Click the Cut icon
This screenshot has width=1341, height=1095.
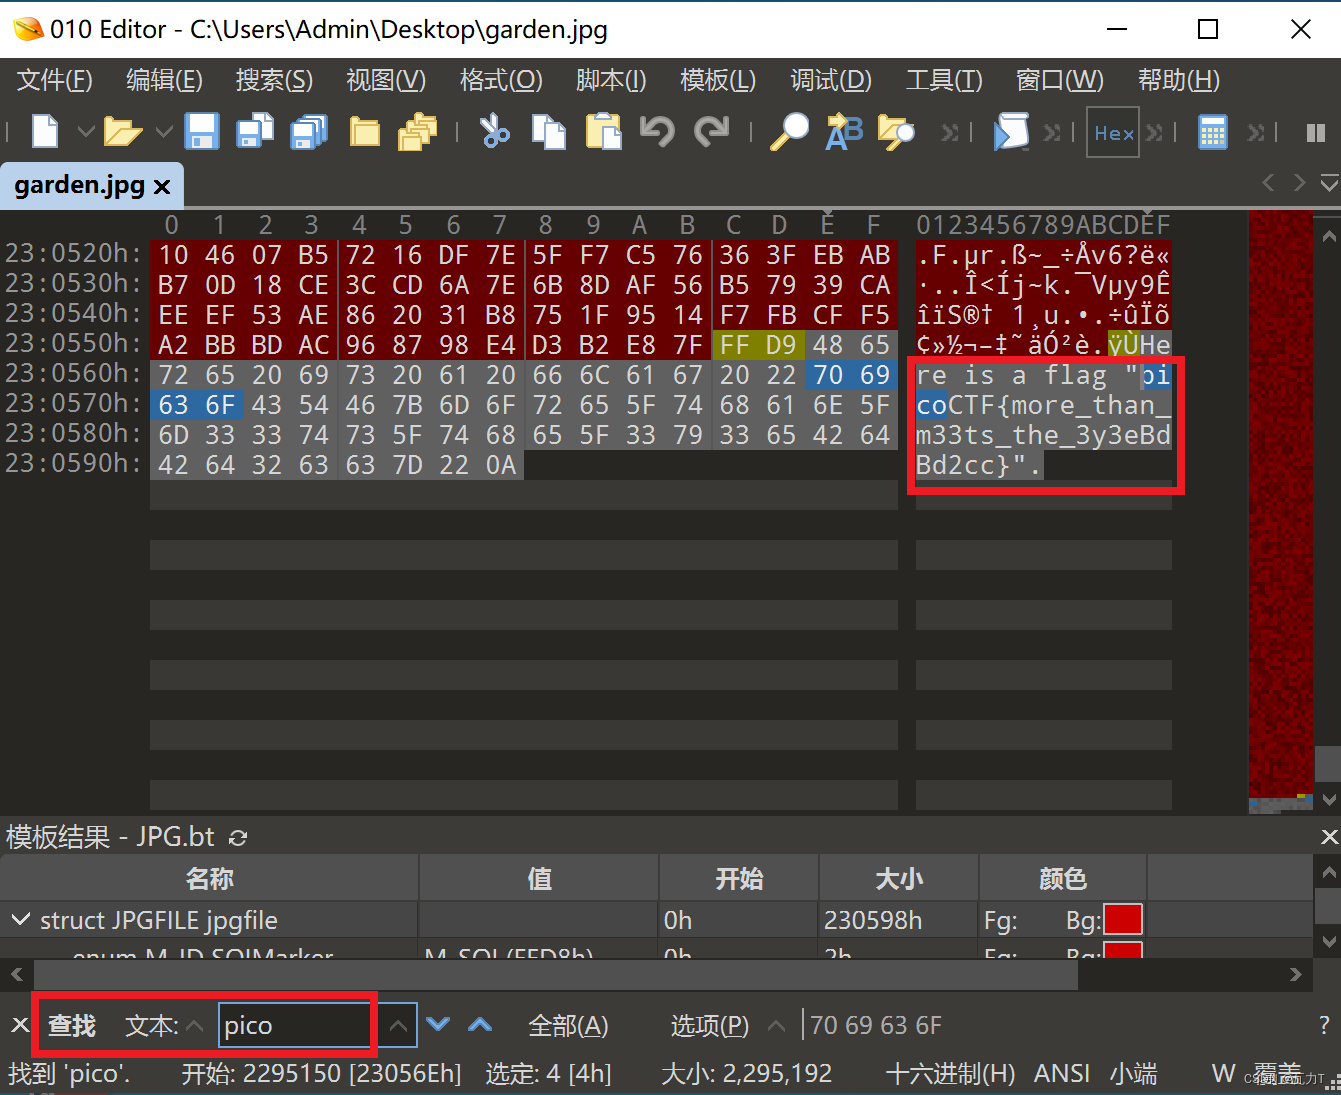[x=495, y=131]
